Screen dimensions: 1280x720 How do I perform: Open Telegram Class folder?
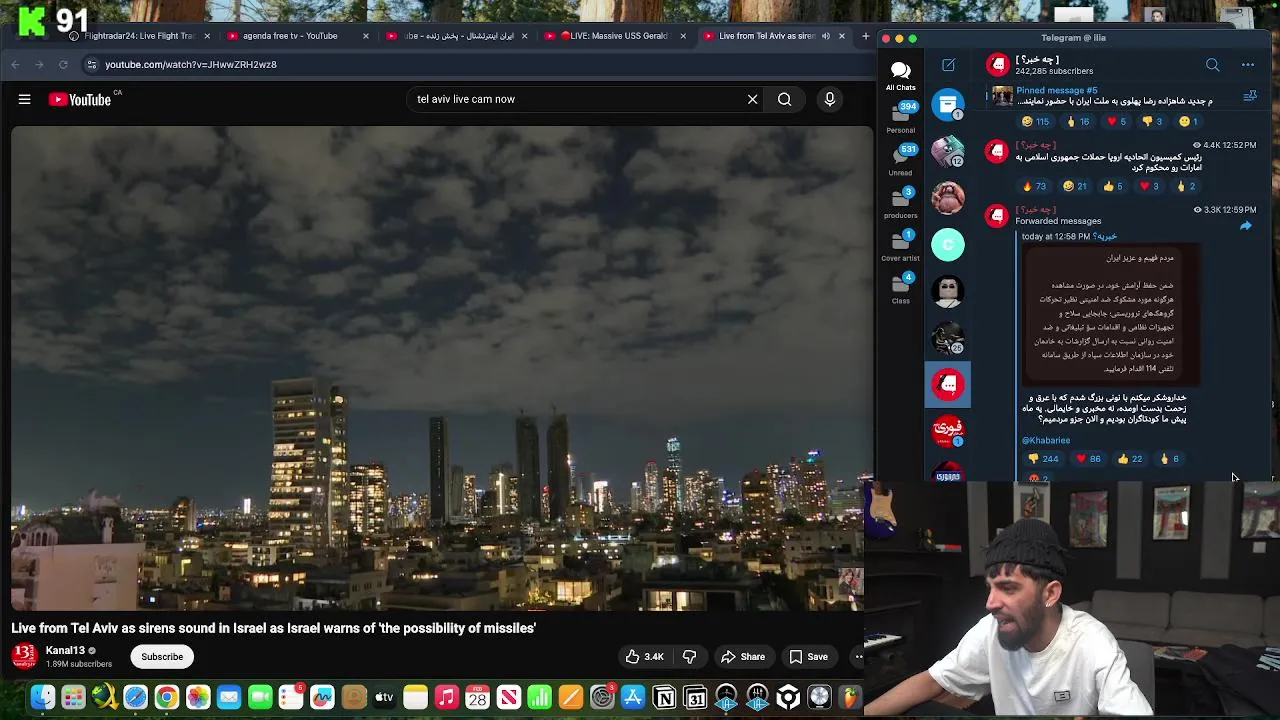point(900,288)
